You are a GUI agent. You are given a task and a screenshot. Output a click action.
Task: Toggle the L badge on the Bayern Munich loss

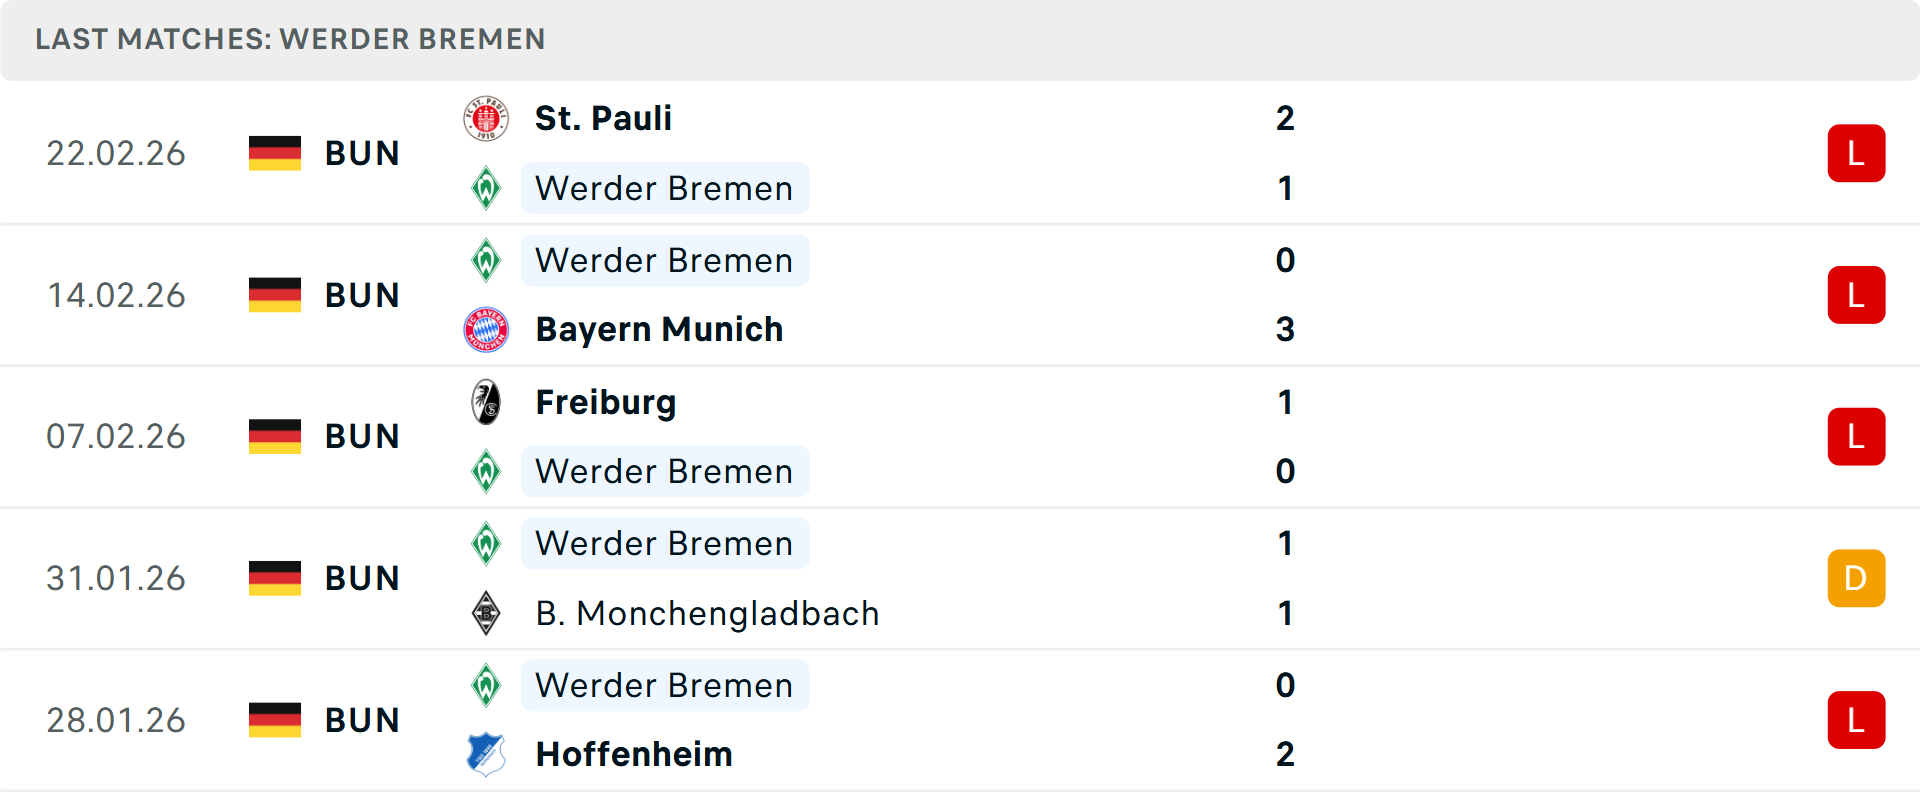coord(1856,295)
